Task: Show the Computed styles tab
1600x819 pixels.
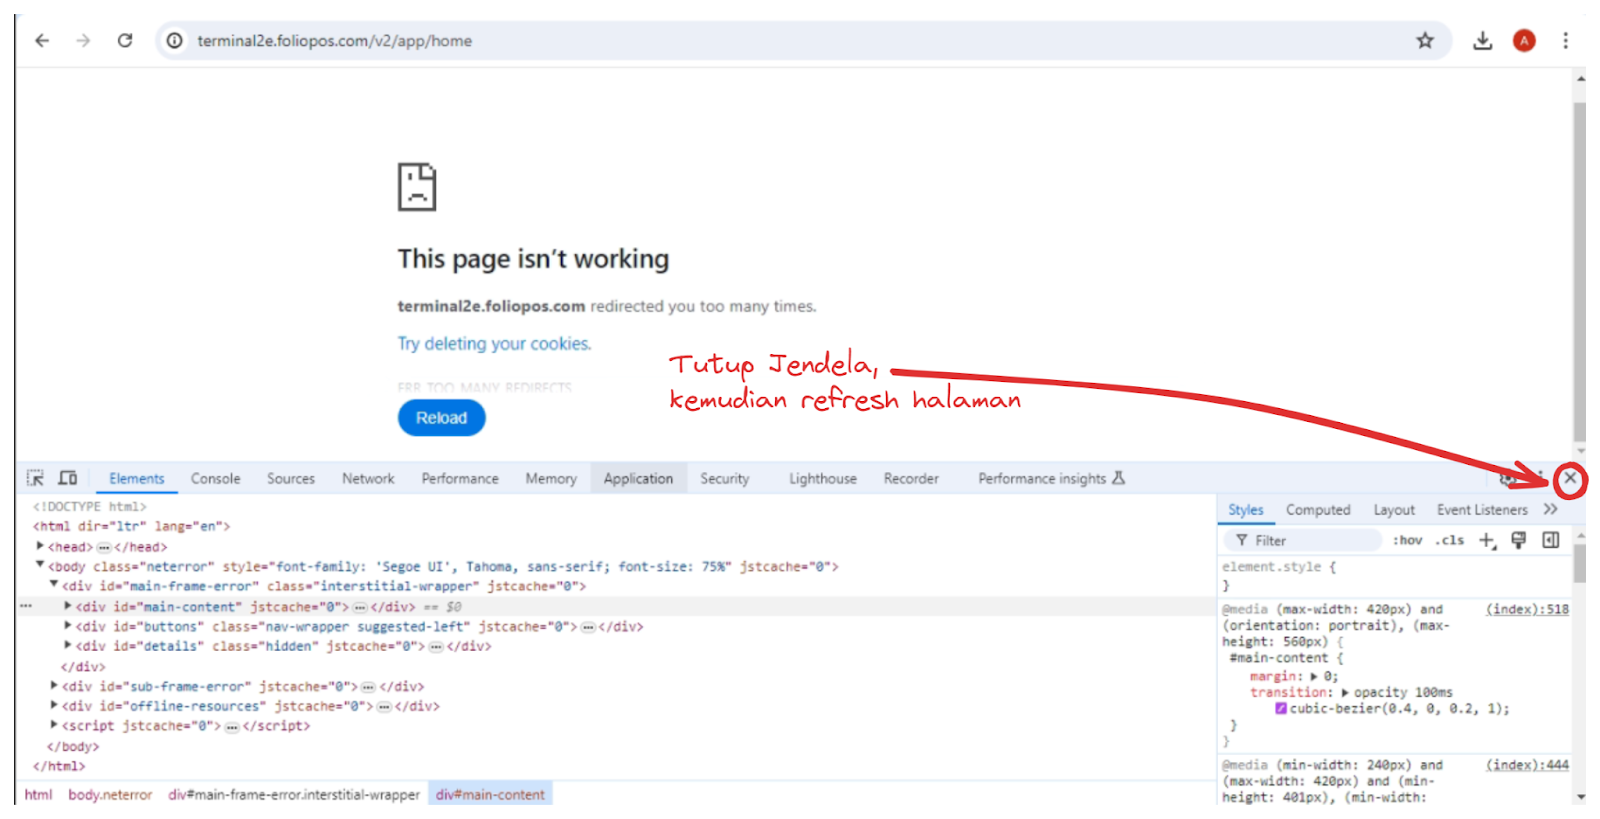Action: [x=1318, y=510]
